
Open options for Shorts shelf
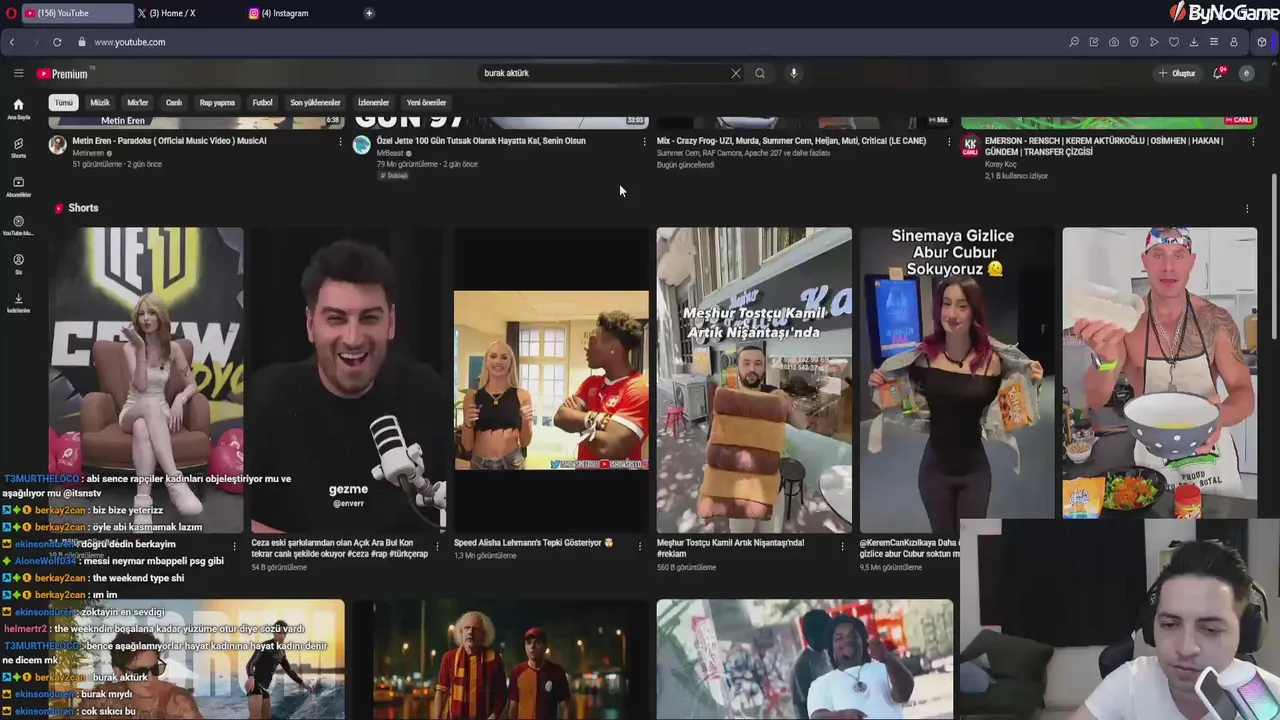1247,209
